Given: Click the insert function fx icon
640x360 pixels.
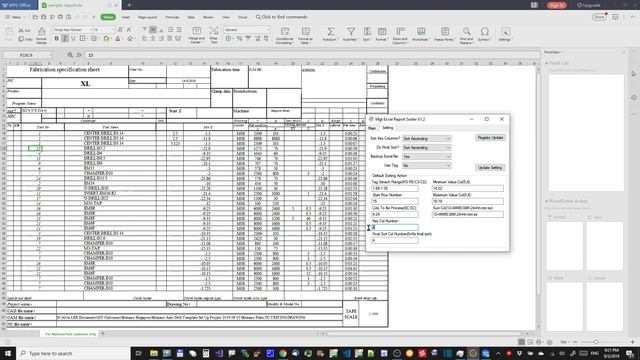Looking at the screenshot, I should pos(79,55).
